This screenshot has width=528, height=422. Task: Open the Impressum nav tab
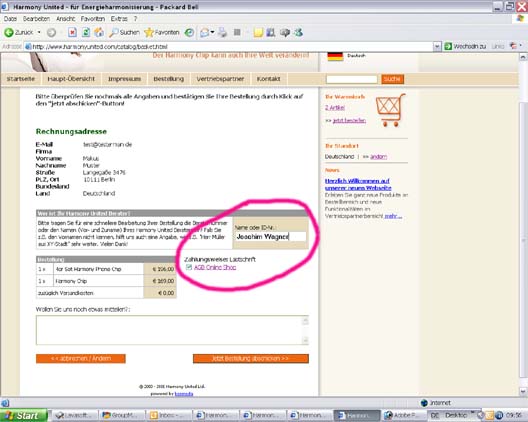[x=124, y=79]
